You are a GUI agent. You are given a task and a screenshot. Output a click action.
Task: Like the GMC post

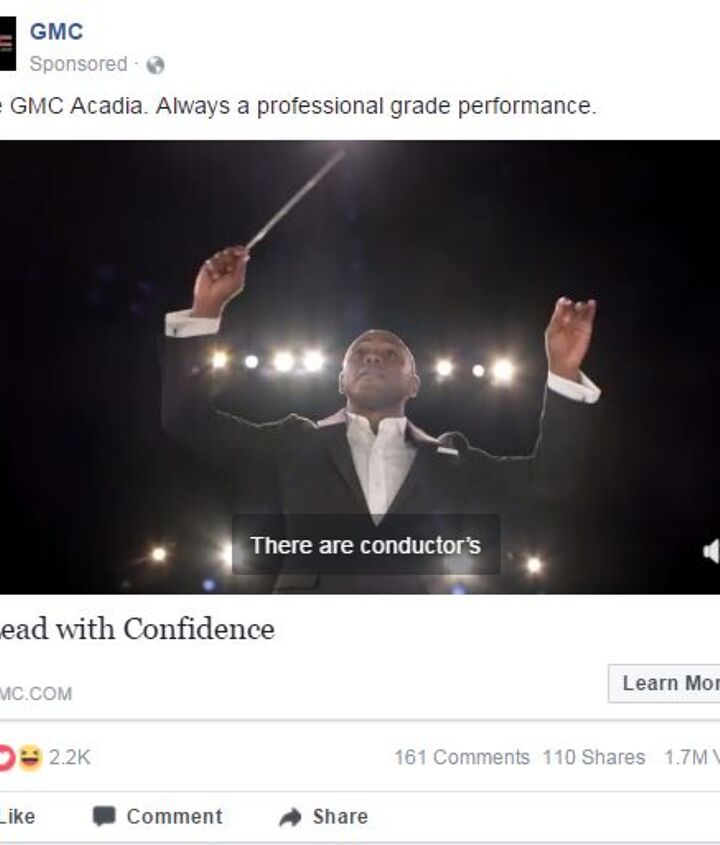pyautogui.click(x=16, y=817)
